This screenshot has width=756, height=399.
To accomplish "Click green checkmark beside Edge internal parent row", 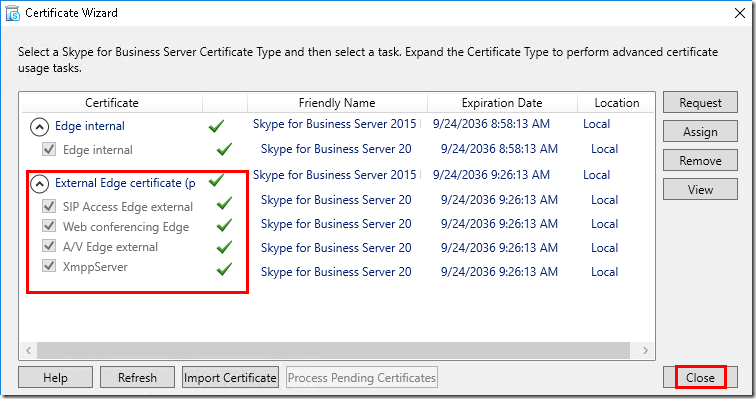I will tap(216, 126).
